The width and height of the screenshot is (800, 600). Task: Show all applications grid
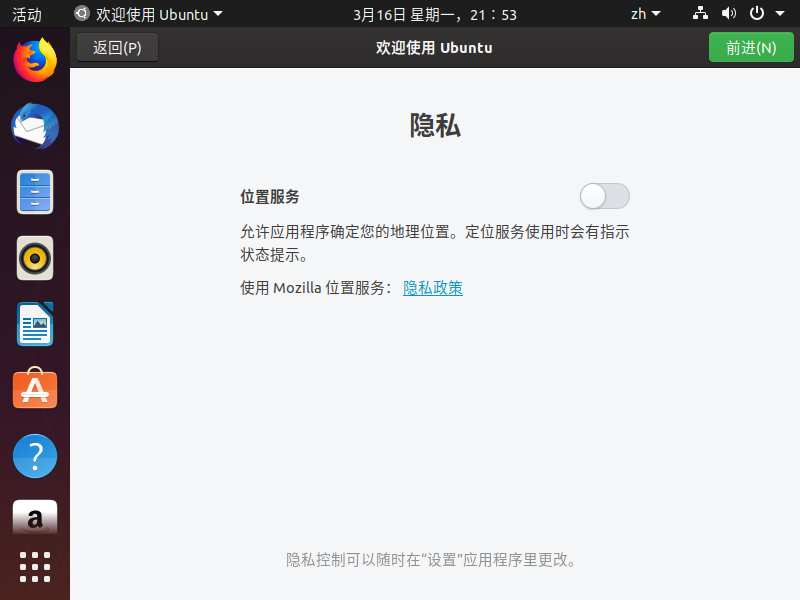[x=35, y=567]
